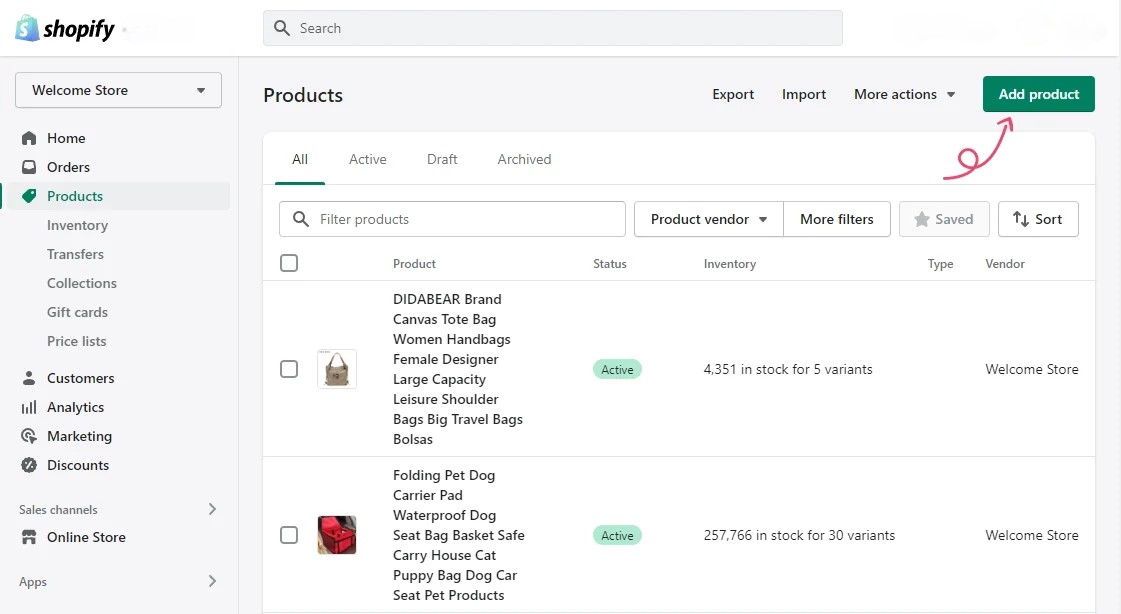Click the star icon on the Saved button
The height and width of the screenshot is (614, 1121).
[x=922, y=219]
